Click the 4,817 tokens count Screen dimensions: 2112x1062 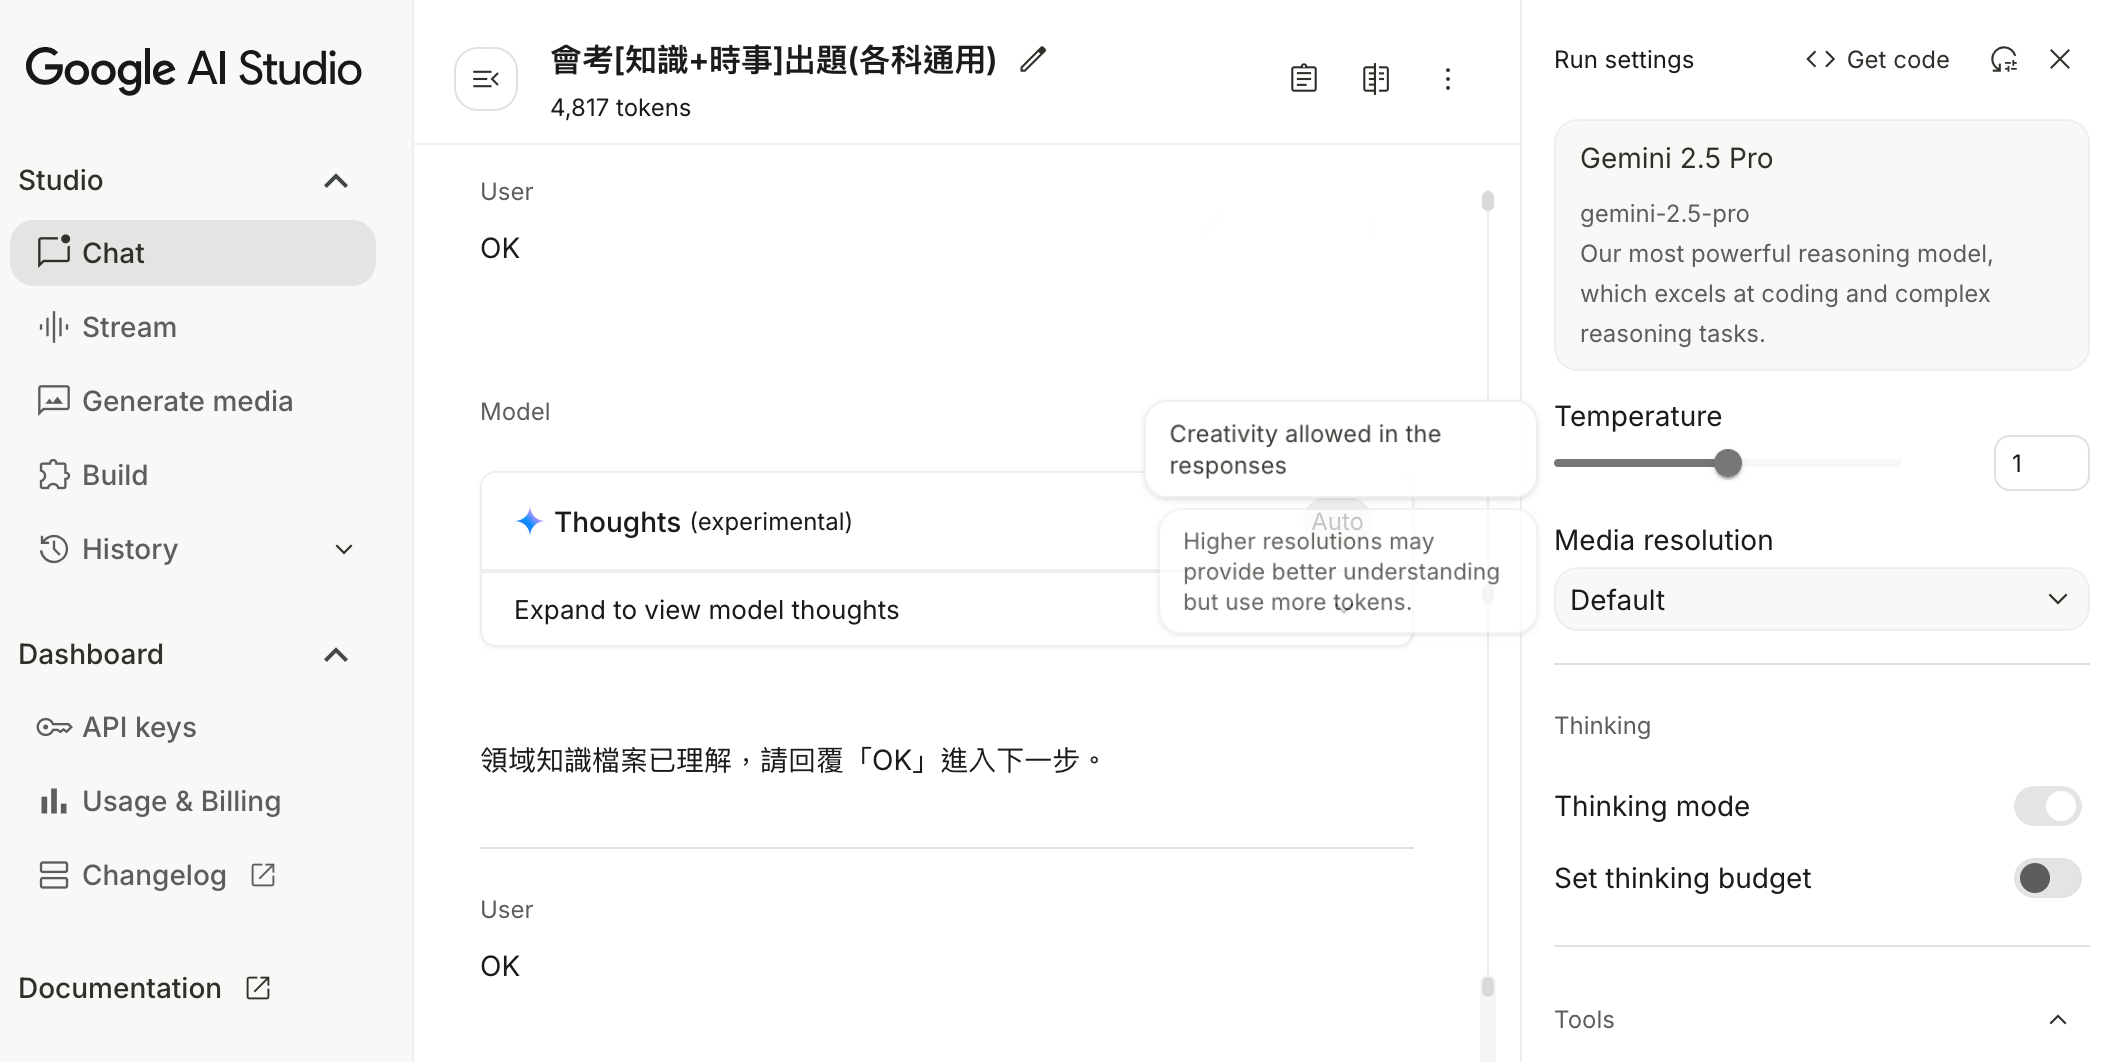pyautogui.click(x=620, y=107)
